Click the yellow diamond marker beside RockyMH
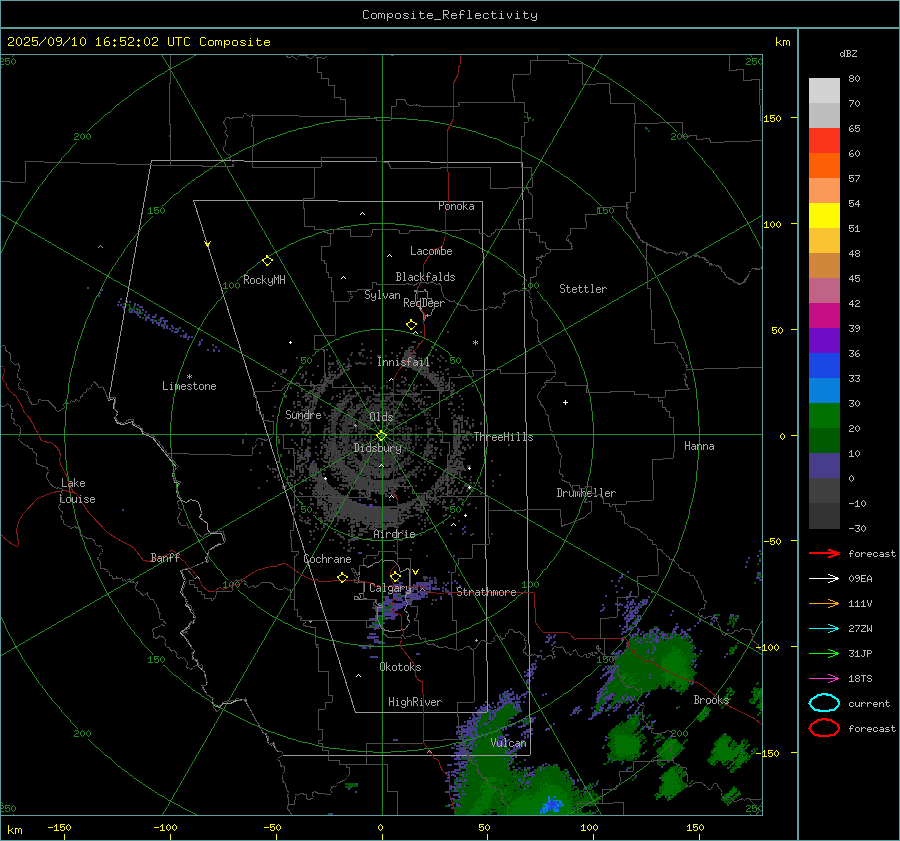This screenshot has height=841, width=900. point(267,261)
